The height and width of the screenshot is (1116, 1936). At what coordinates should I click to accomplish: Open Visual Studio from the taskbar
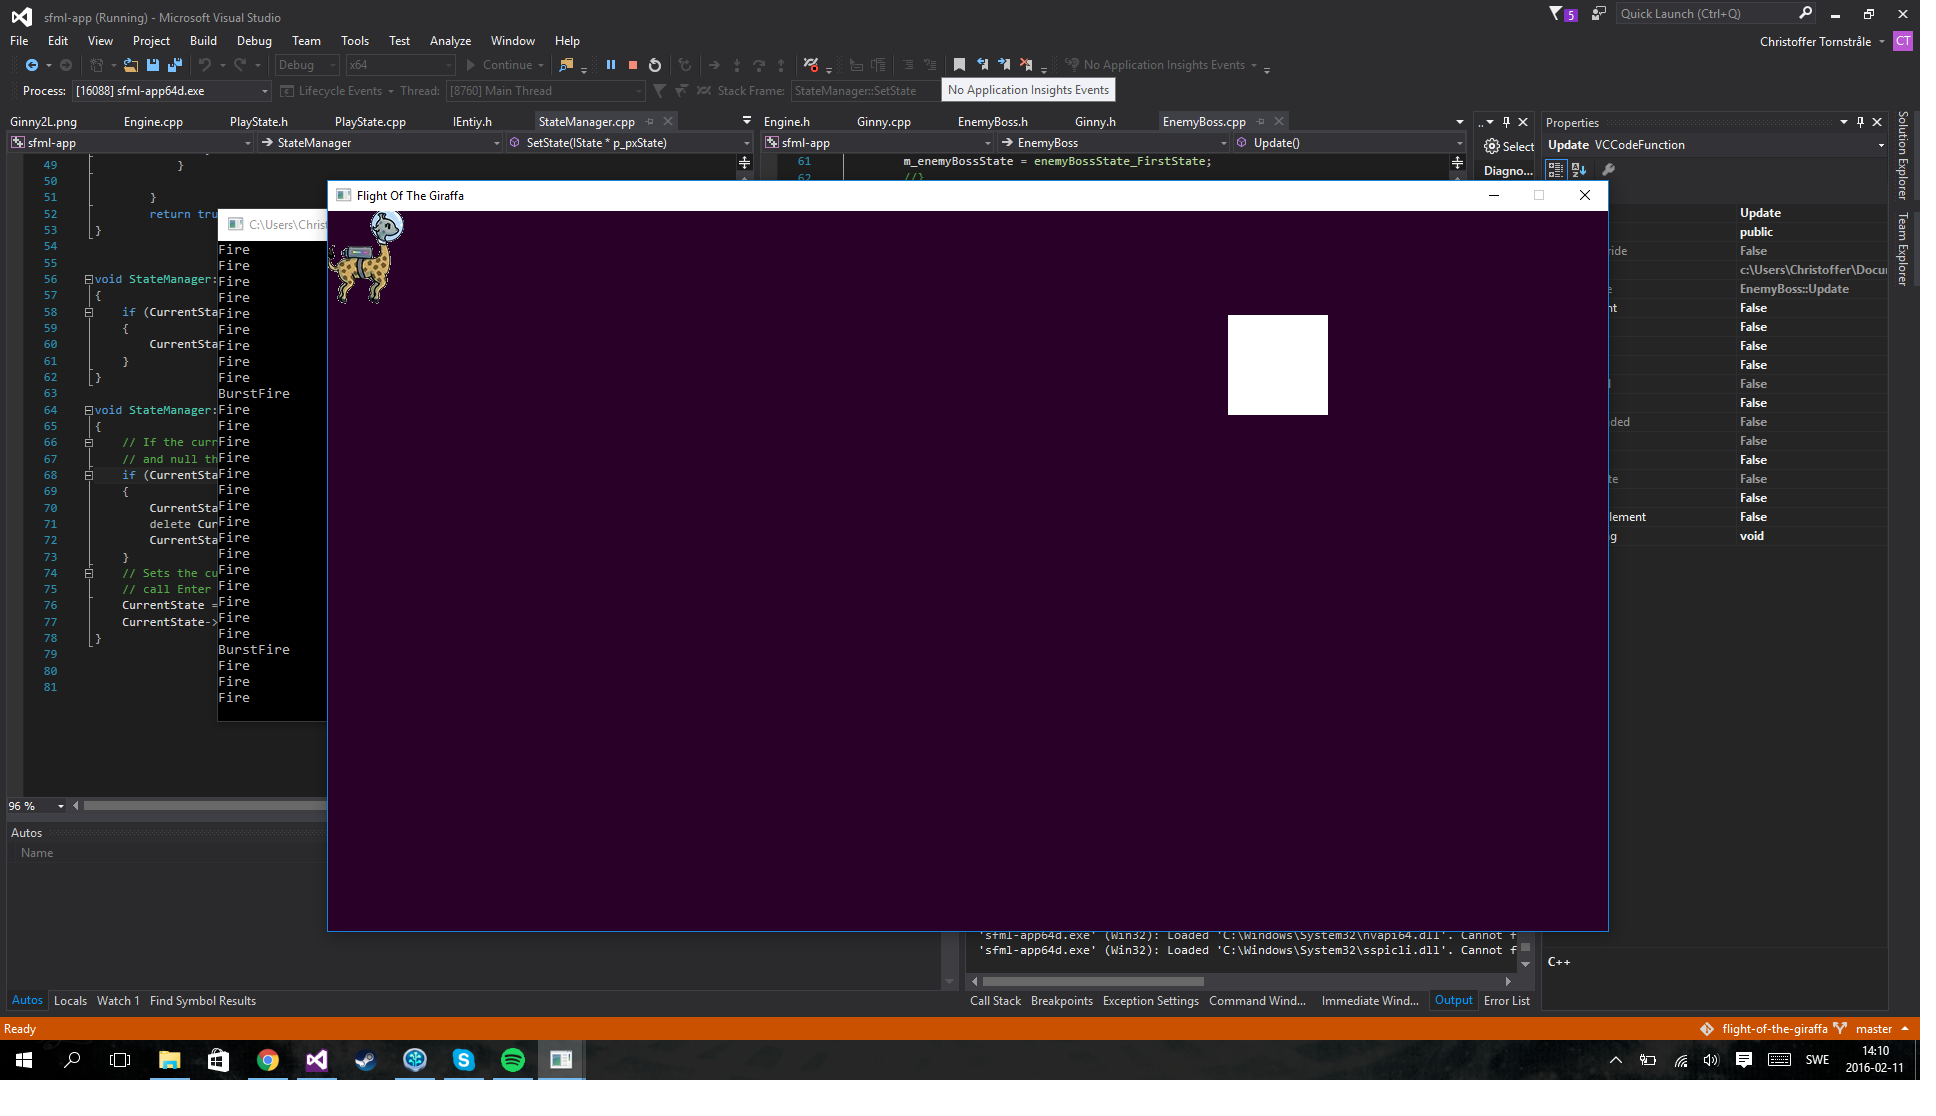tap(316, 1060)
